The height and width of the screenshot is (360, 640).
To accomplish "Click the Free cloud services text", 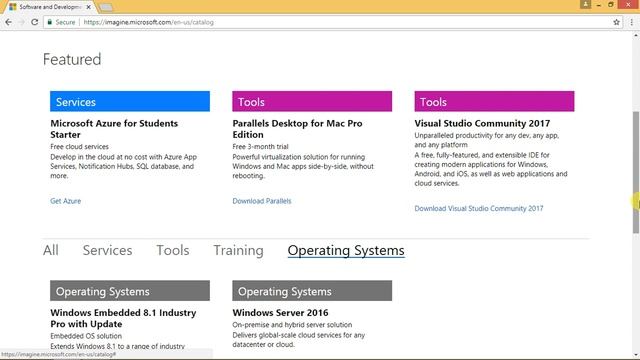I will (x=79, y=147).
